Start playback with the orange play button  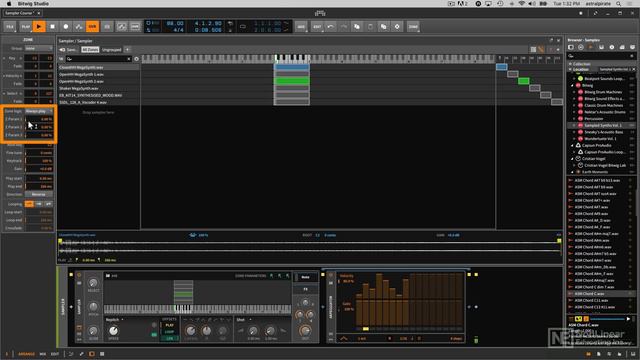pos(39,27)
